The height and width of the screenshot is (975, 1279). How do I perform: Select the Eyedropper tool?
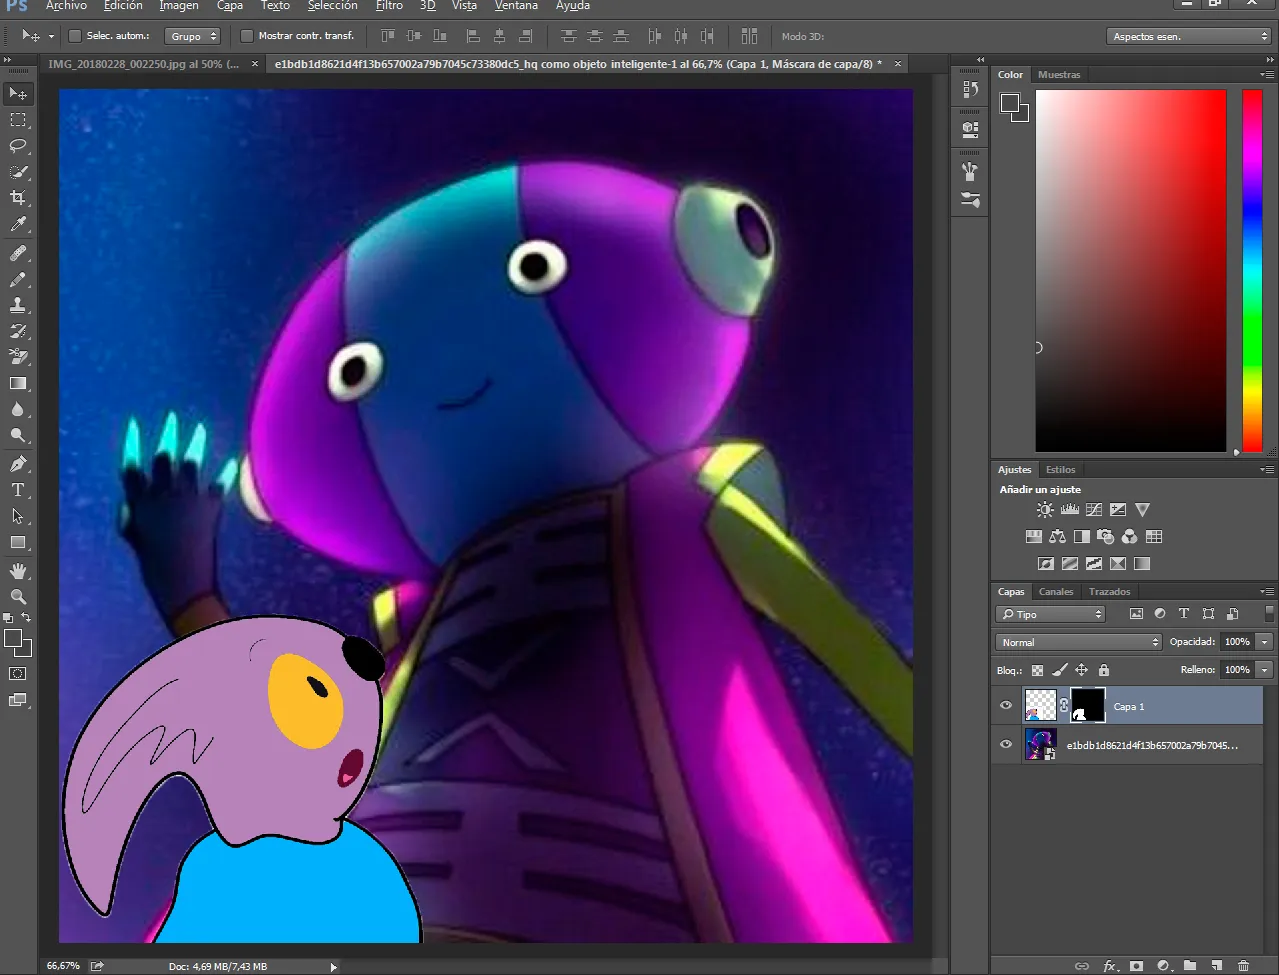18,225
